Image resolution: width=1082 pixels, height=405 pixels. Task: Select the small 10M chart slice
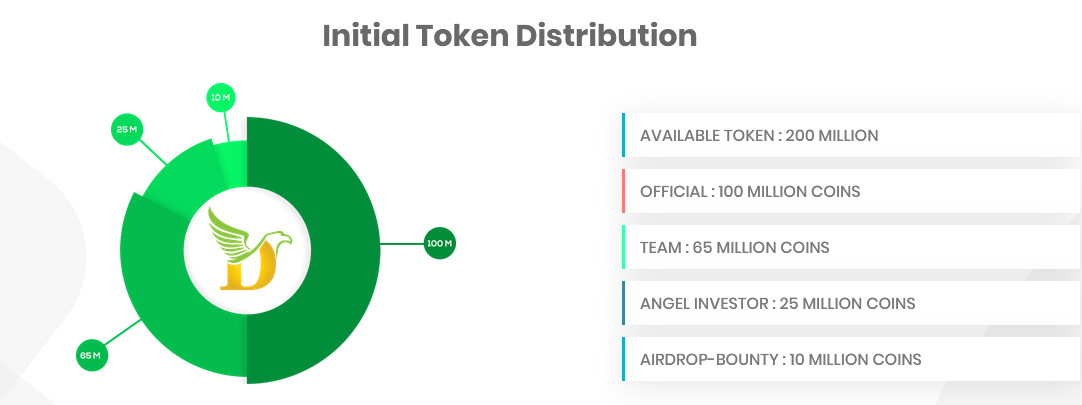click(x=233, y=160)
